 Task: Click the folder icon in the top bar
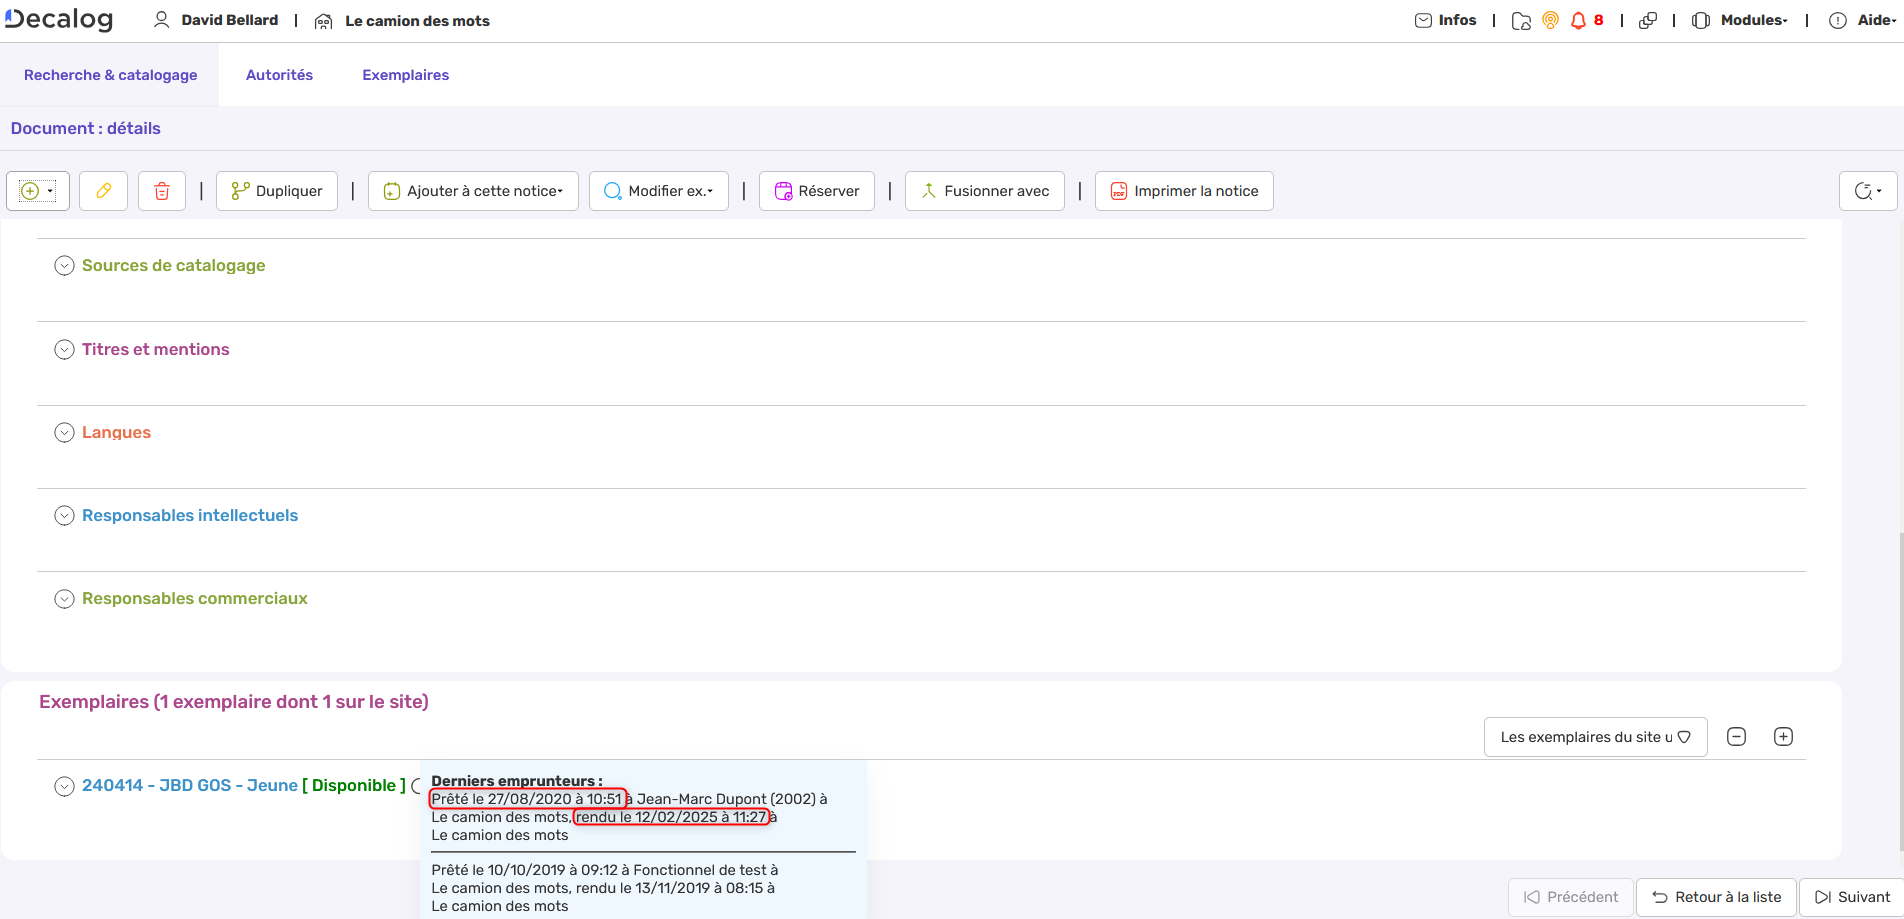(1521, 21)
